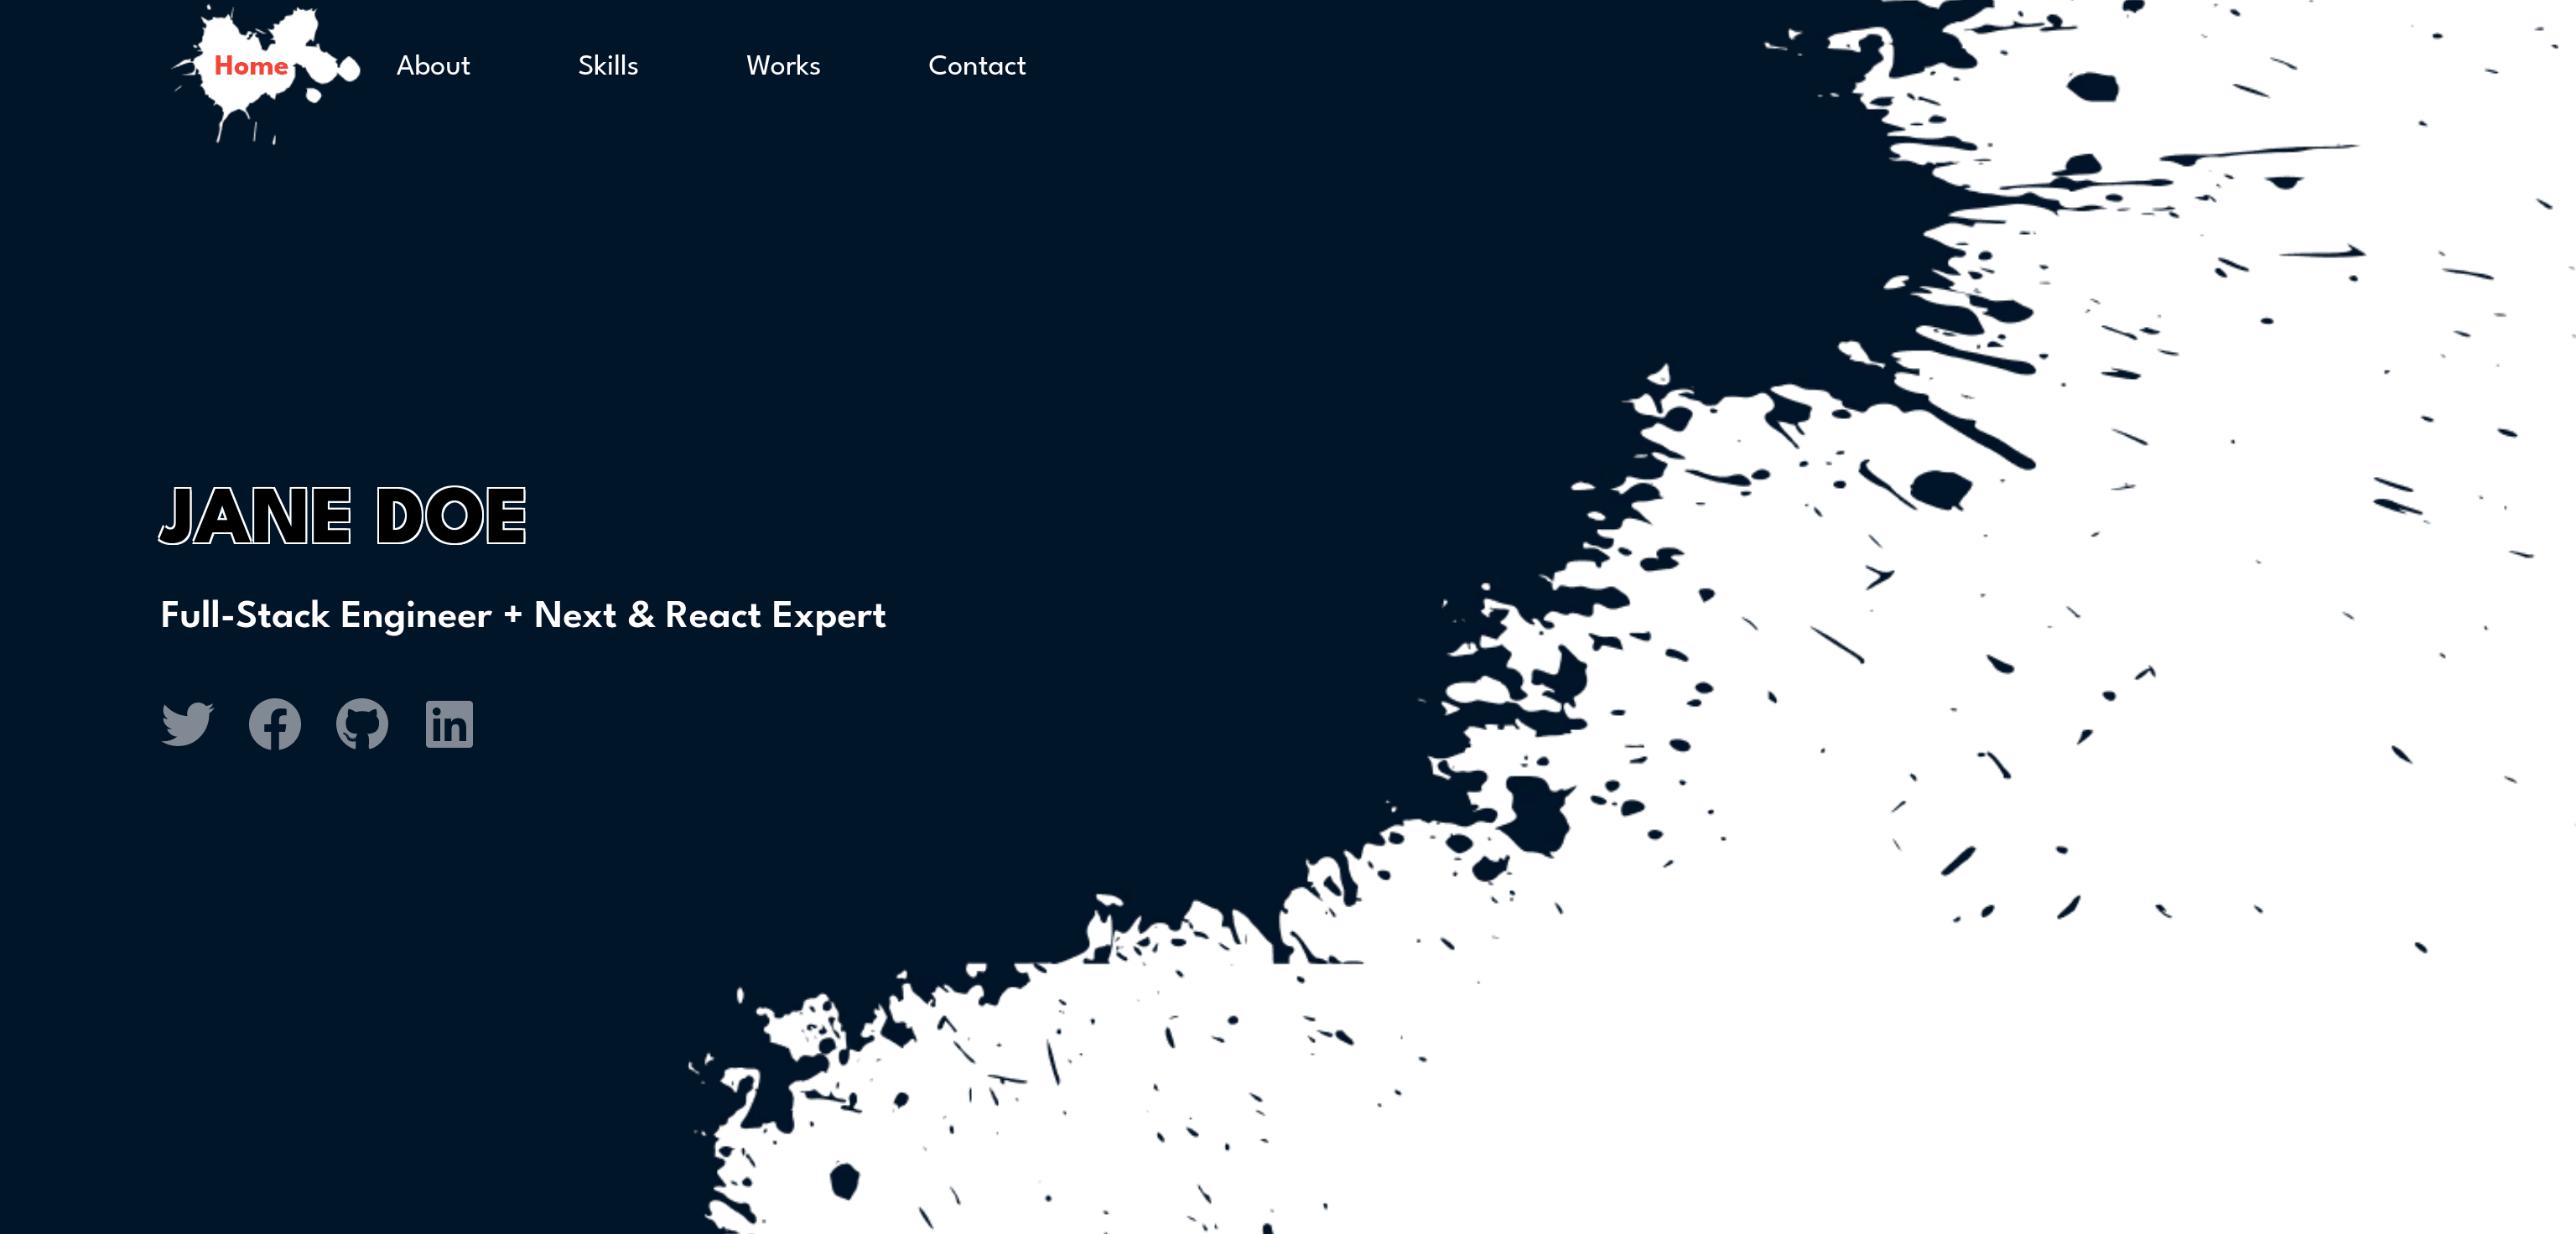Click the red Home label text
Screen dimensions: 2576x1234
click(250, 65)
